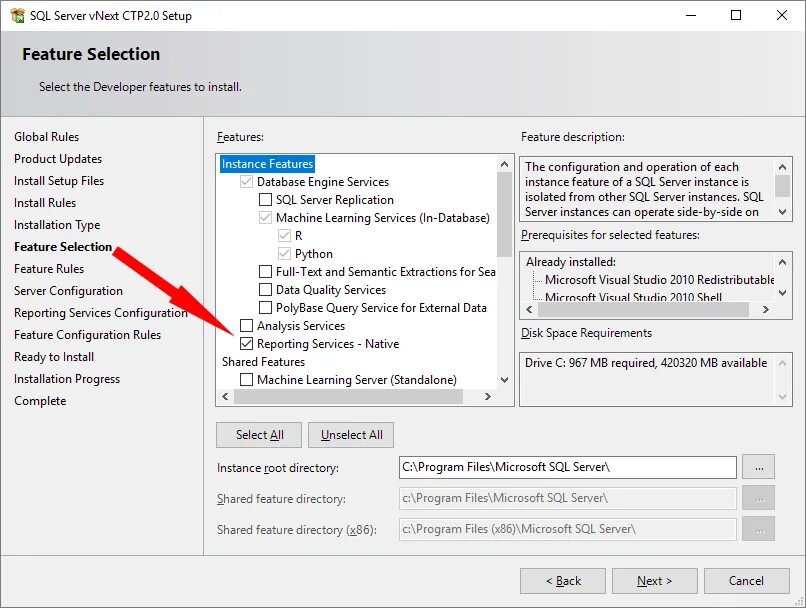
Task: Toggle the Python checkbox
Action: pyautogui.click(x=284, y=253)
